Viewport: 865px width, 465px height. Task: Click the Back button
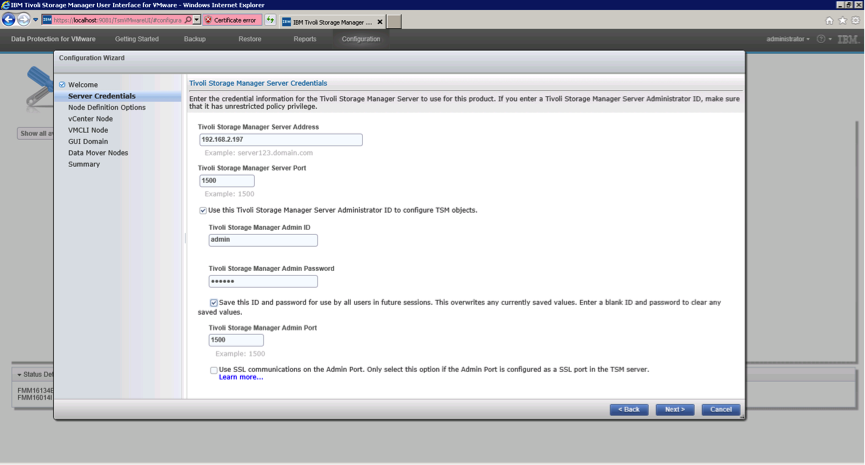[x=629, y=410]
